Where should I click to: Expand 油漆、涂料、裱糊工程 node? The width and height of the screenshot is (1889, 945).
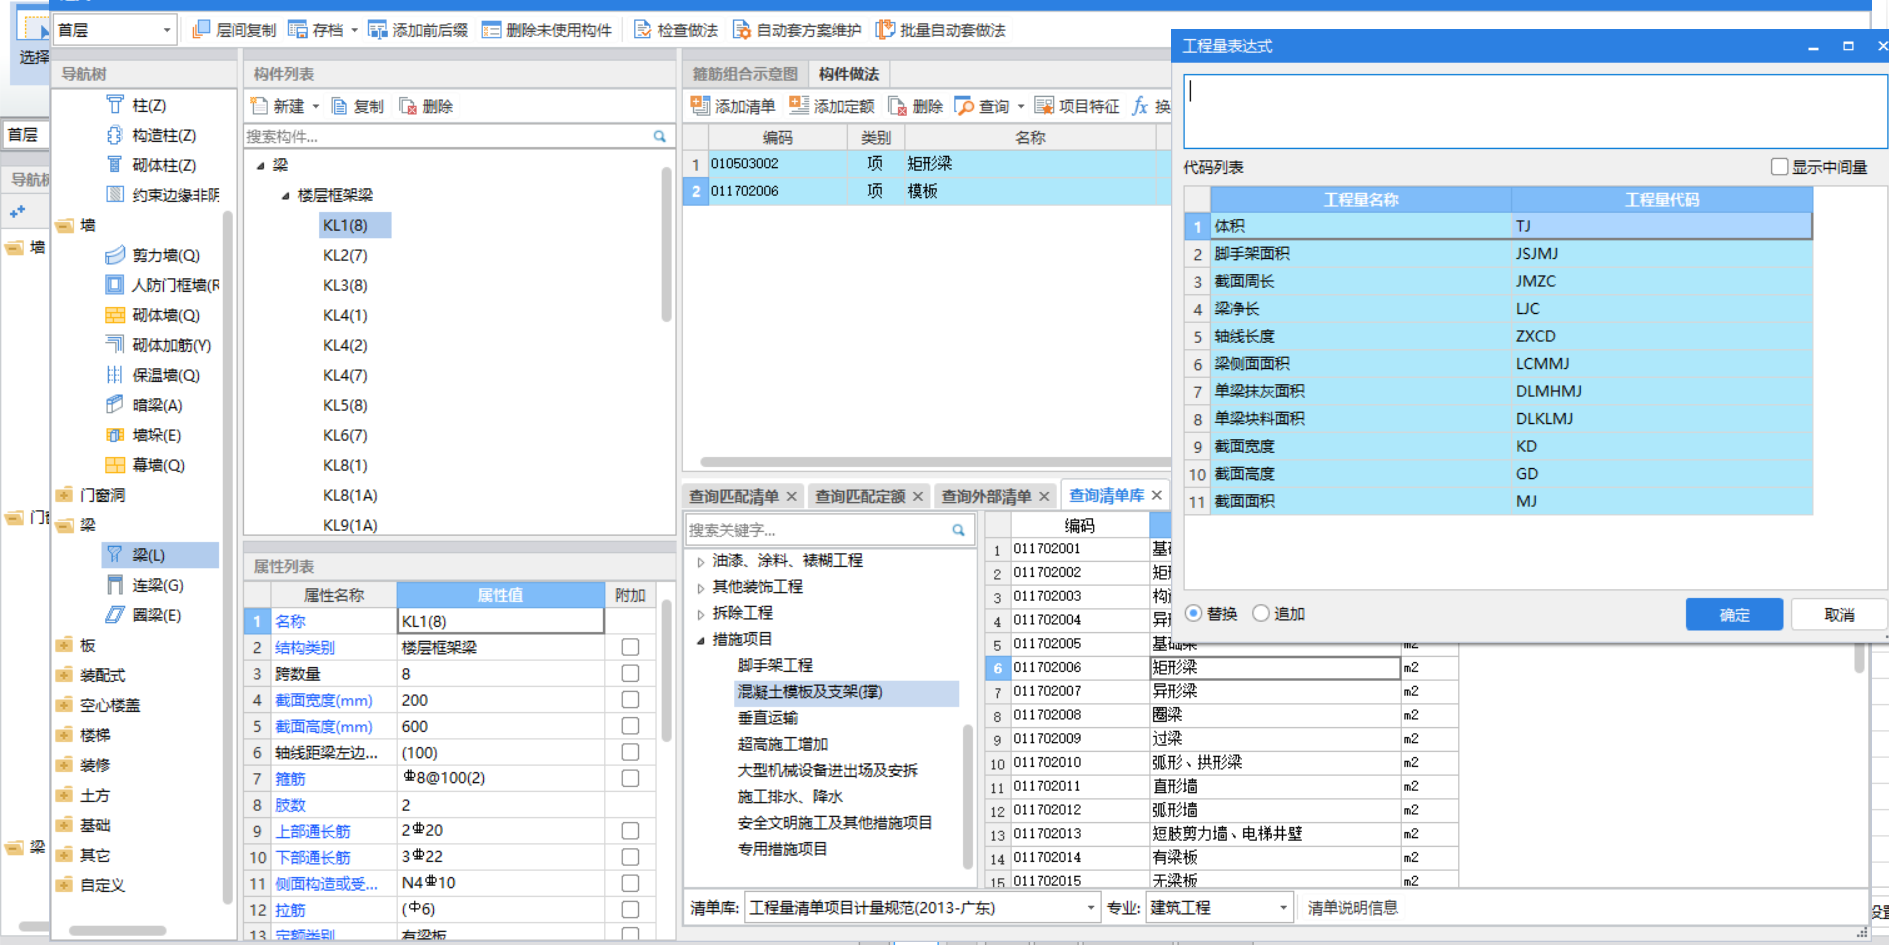701,561
